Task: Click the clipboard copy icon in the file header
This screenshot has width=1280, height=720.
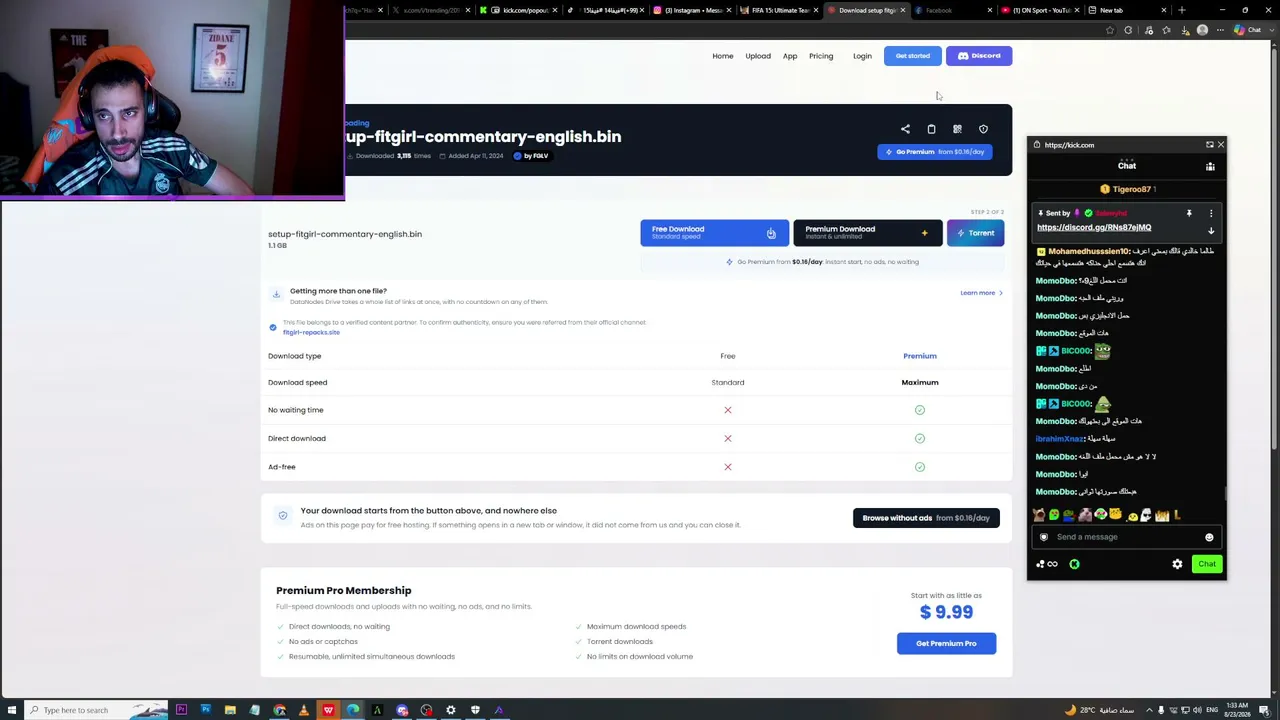Action: [931, 129]
